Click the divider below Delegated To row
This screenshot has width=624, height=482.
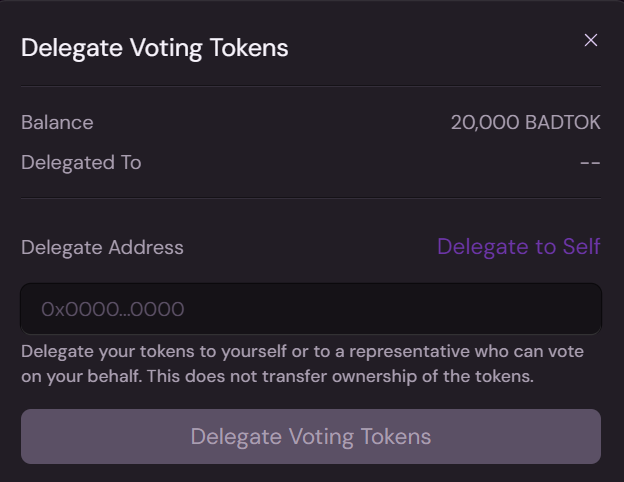click(x=310, y=198)
